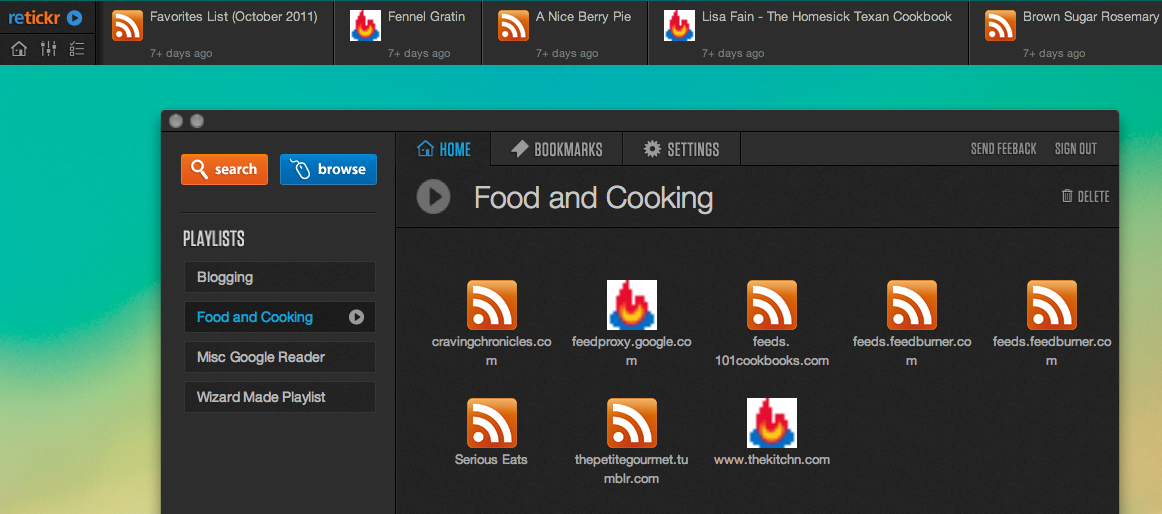
Task: Click RSS icon beside Brown Sugar Rosemary
Action: 1000,25
